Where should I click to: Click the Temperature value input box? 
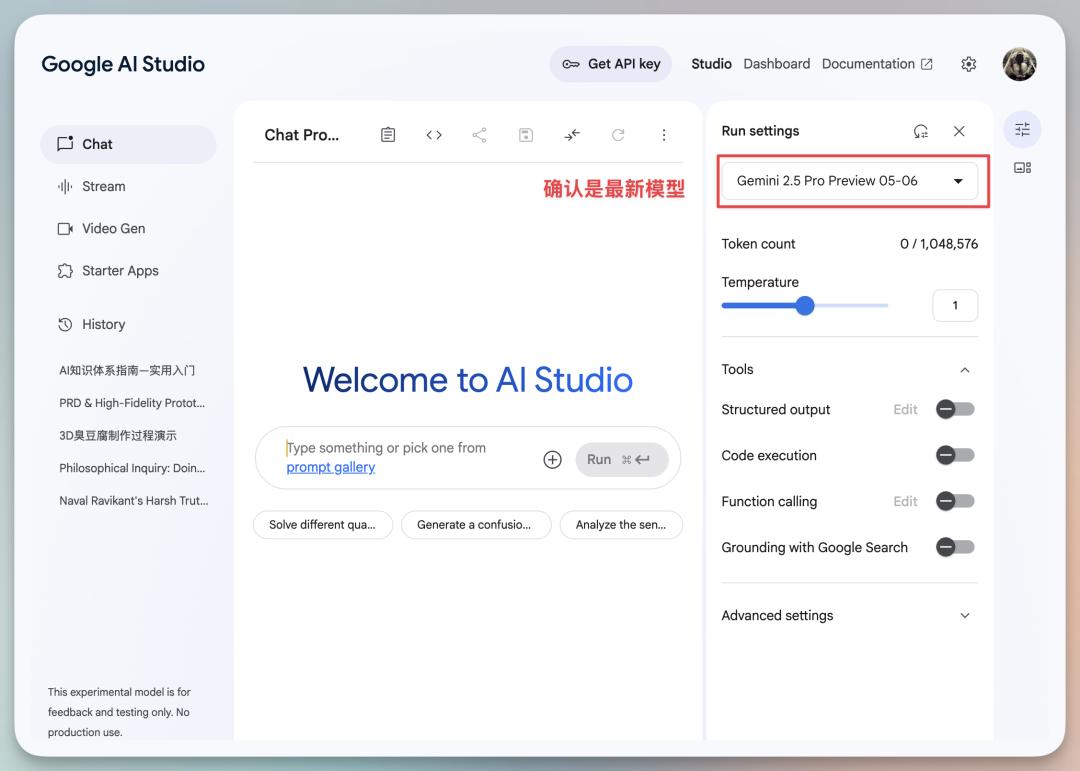click(955, 305)
